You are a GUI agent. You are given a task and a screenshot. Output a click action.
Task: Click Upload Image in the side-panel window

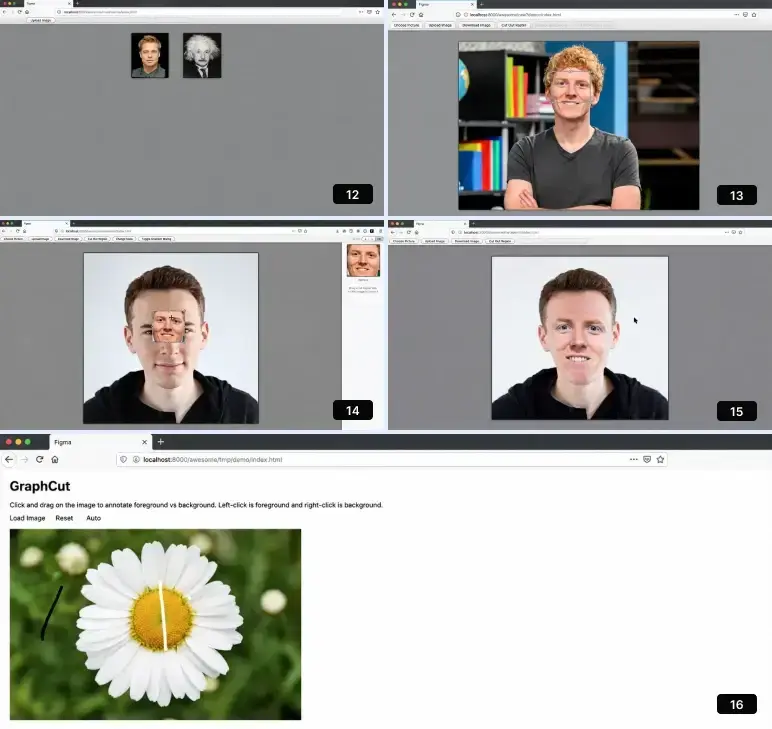[40, 239]
